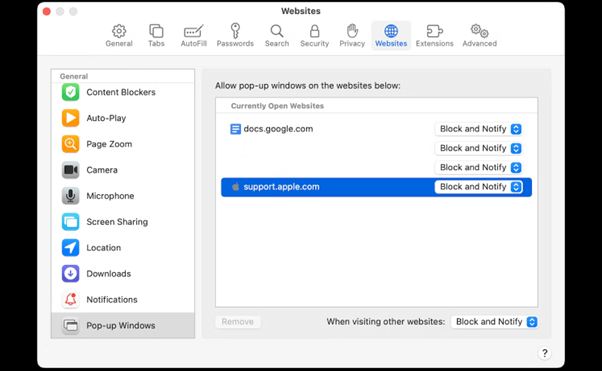Click the Pop-up Windows sidebar icon
Screen dimensions: 602x371
point(70,325)
